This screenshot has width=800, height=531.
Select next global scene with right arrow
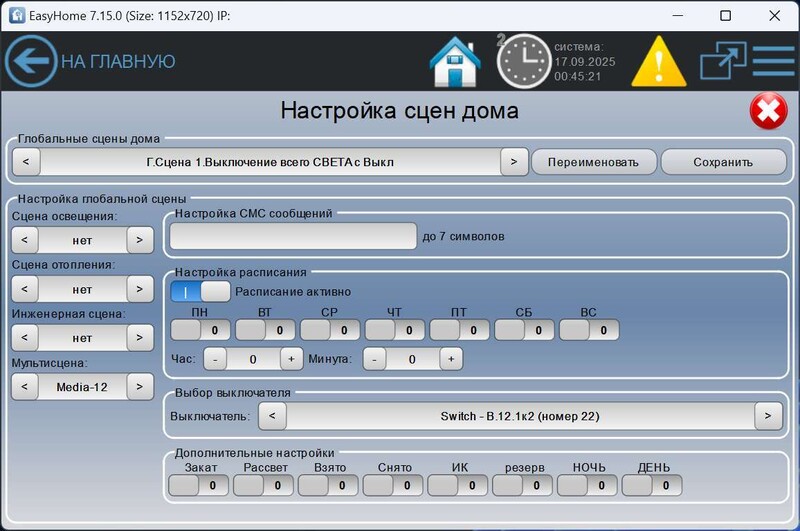513,161
